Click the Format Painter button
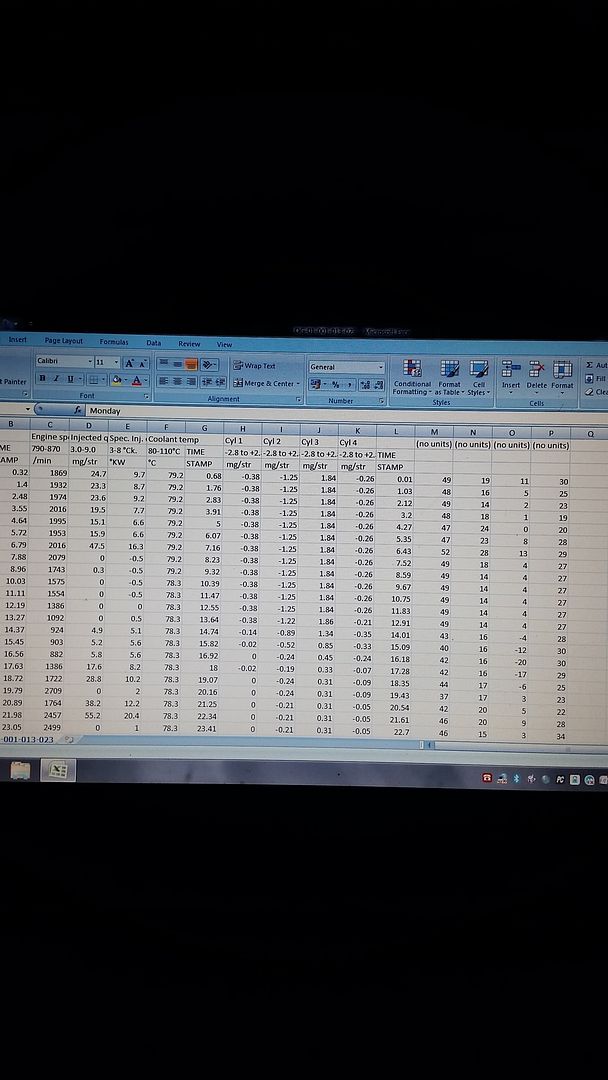This screenshot has width=608, height=1080. [x=14, y=382]
